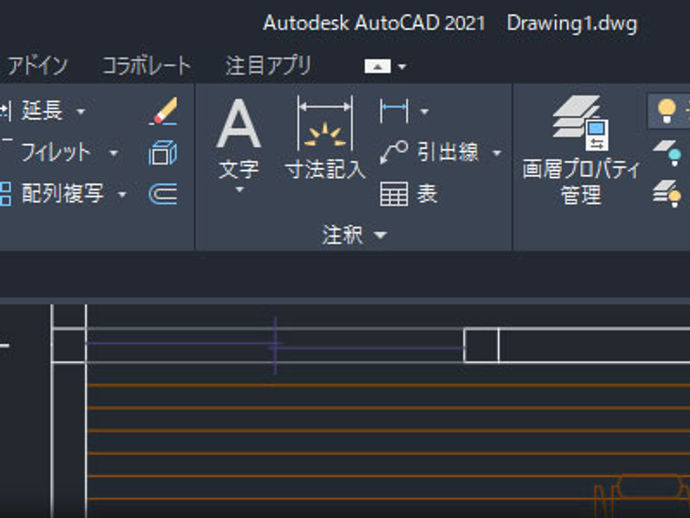Open dropdown arrow next to 引出線
This screenshot has width=690, height=518.
497,153
